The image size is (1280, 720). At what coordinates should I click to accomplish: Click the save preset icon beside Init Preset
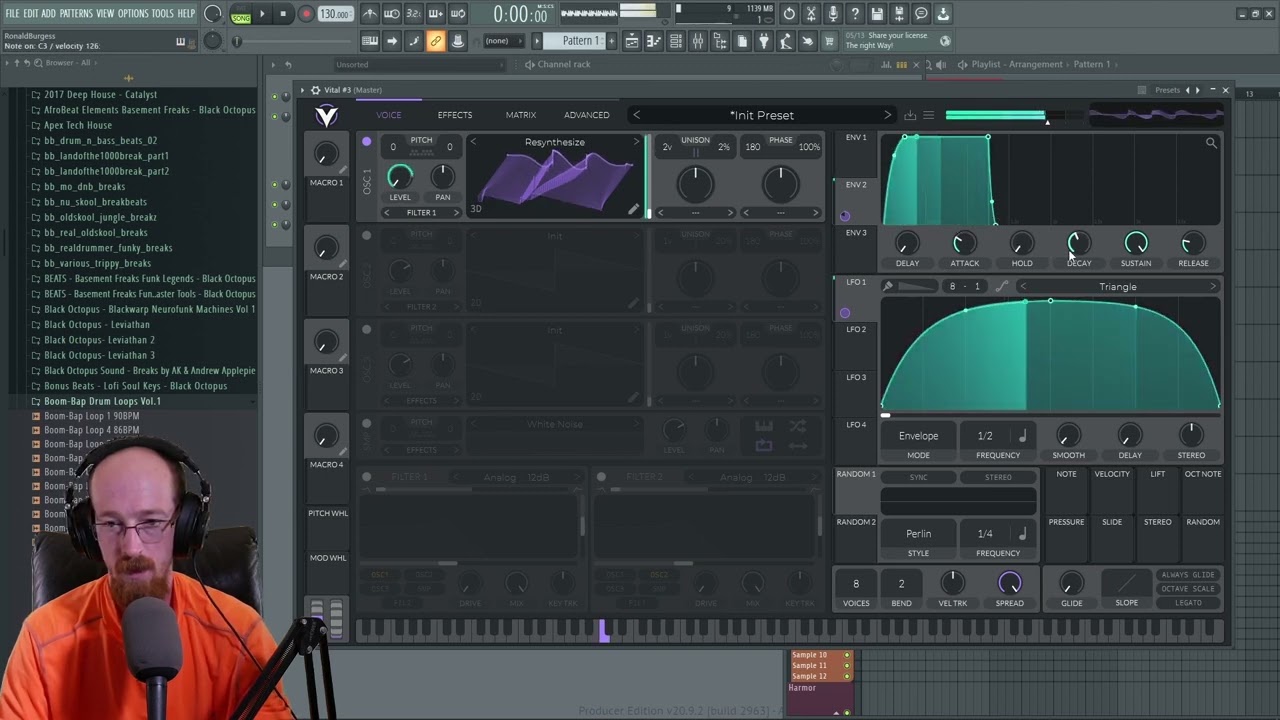(x=910, y=115)
